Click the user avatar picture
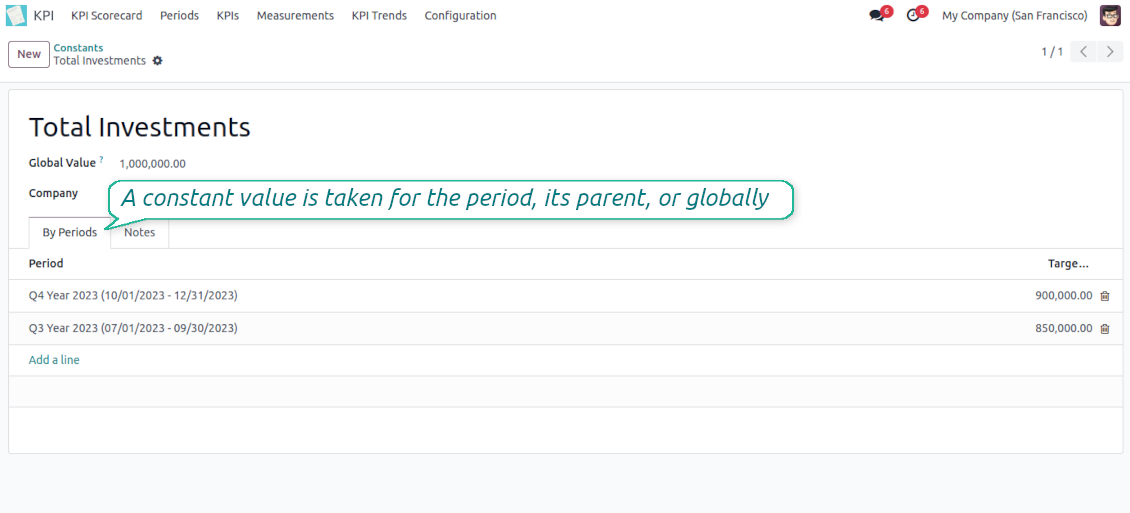Image resolution: width=1130 pixels, height=513 pixels. 1110,15
